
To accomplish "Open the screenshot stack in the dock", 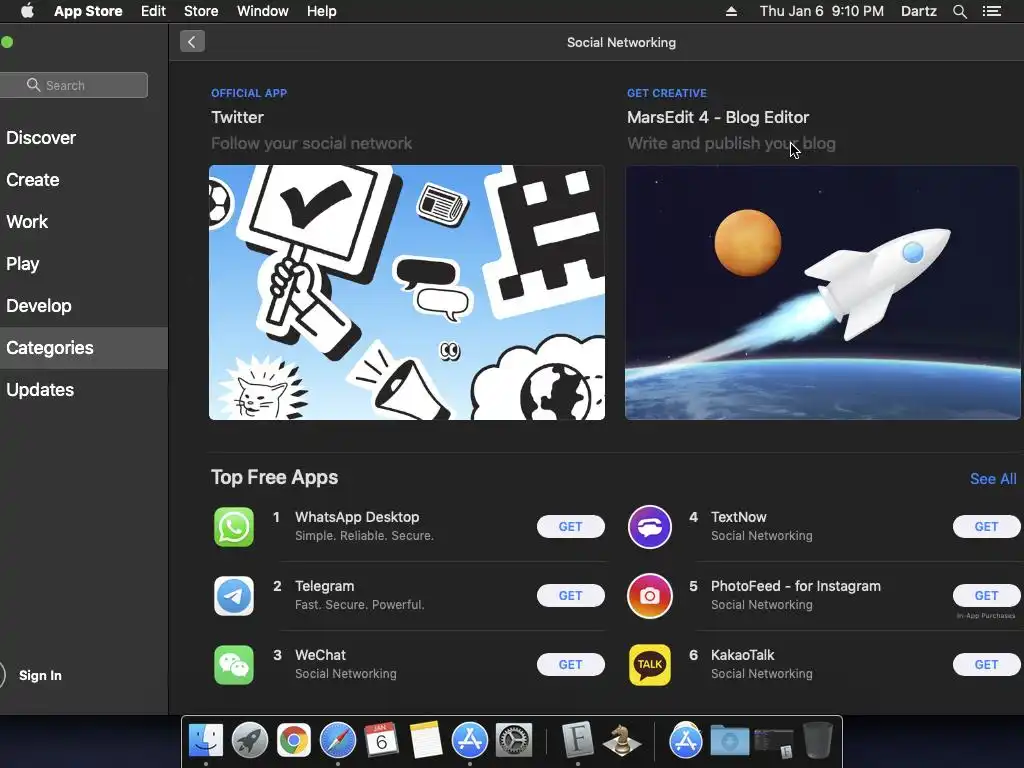I will point(773,742).
